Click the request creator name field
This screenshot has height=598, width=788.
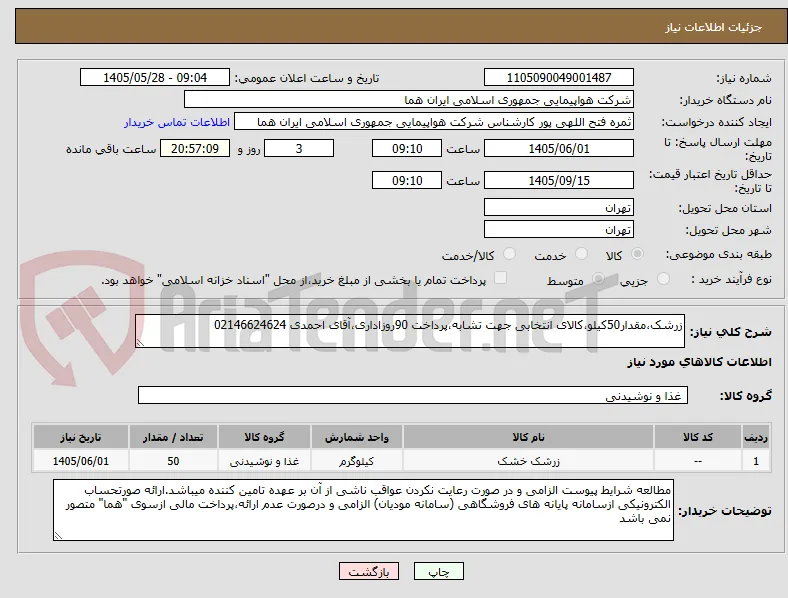434,122
